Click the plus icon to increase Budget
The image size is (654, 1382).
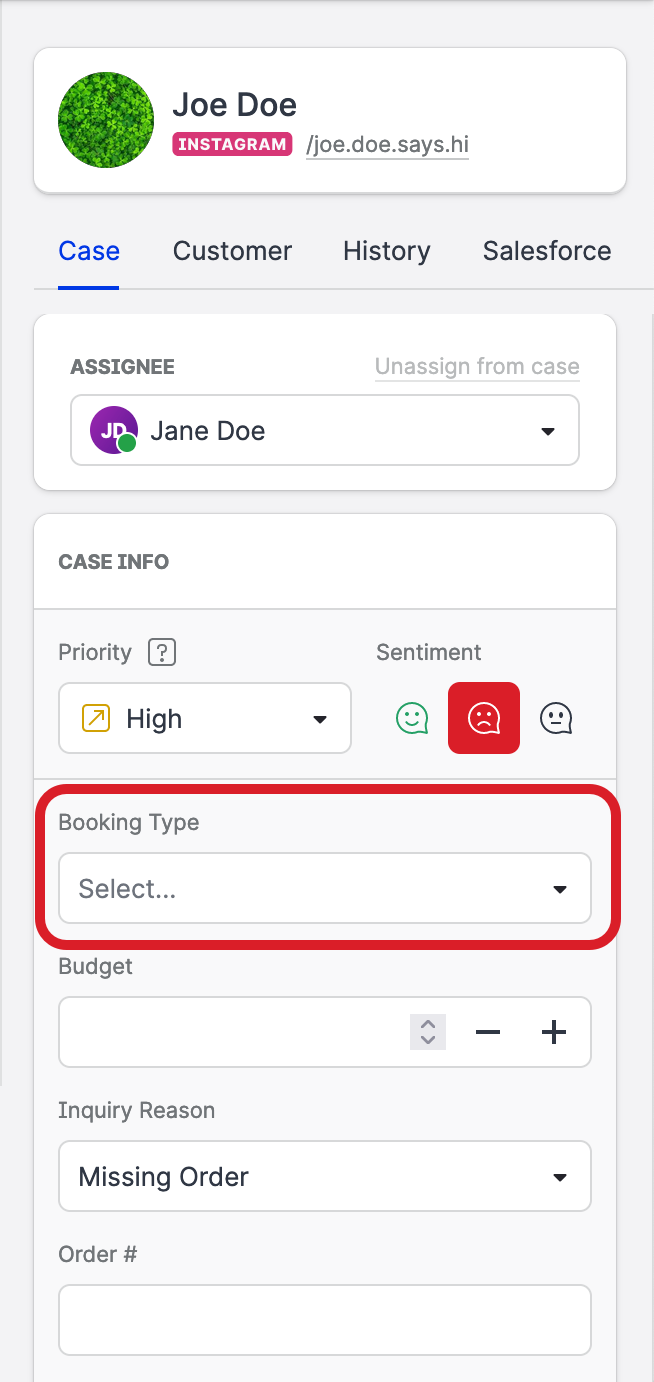[554, 1032]
